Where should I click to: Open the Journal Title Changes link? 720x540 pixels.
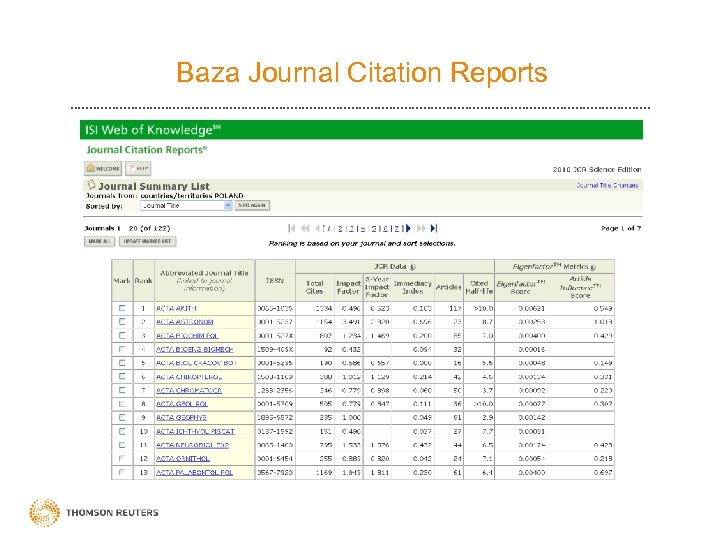pyautogui.click(x=607, y=186)
